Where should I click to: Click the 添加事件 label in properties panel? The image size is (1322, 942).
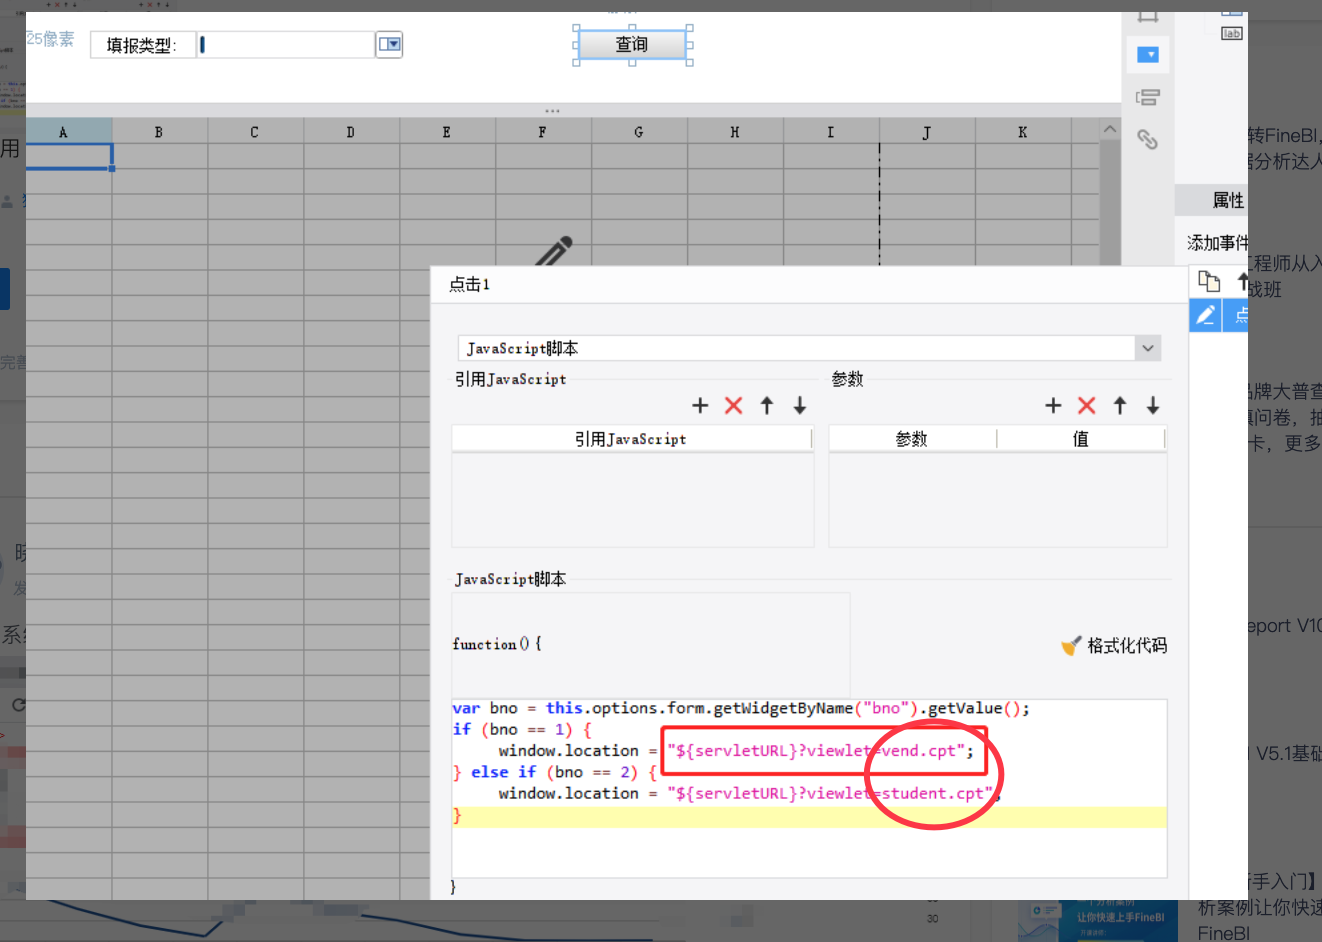pyautogui.click(x=1217, y=243)
